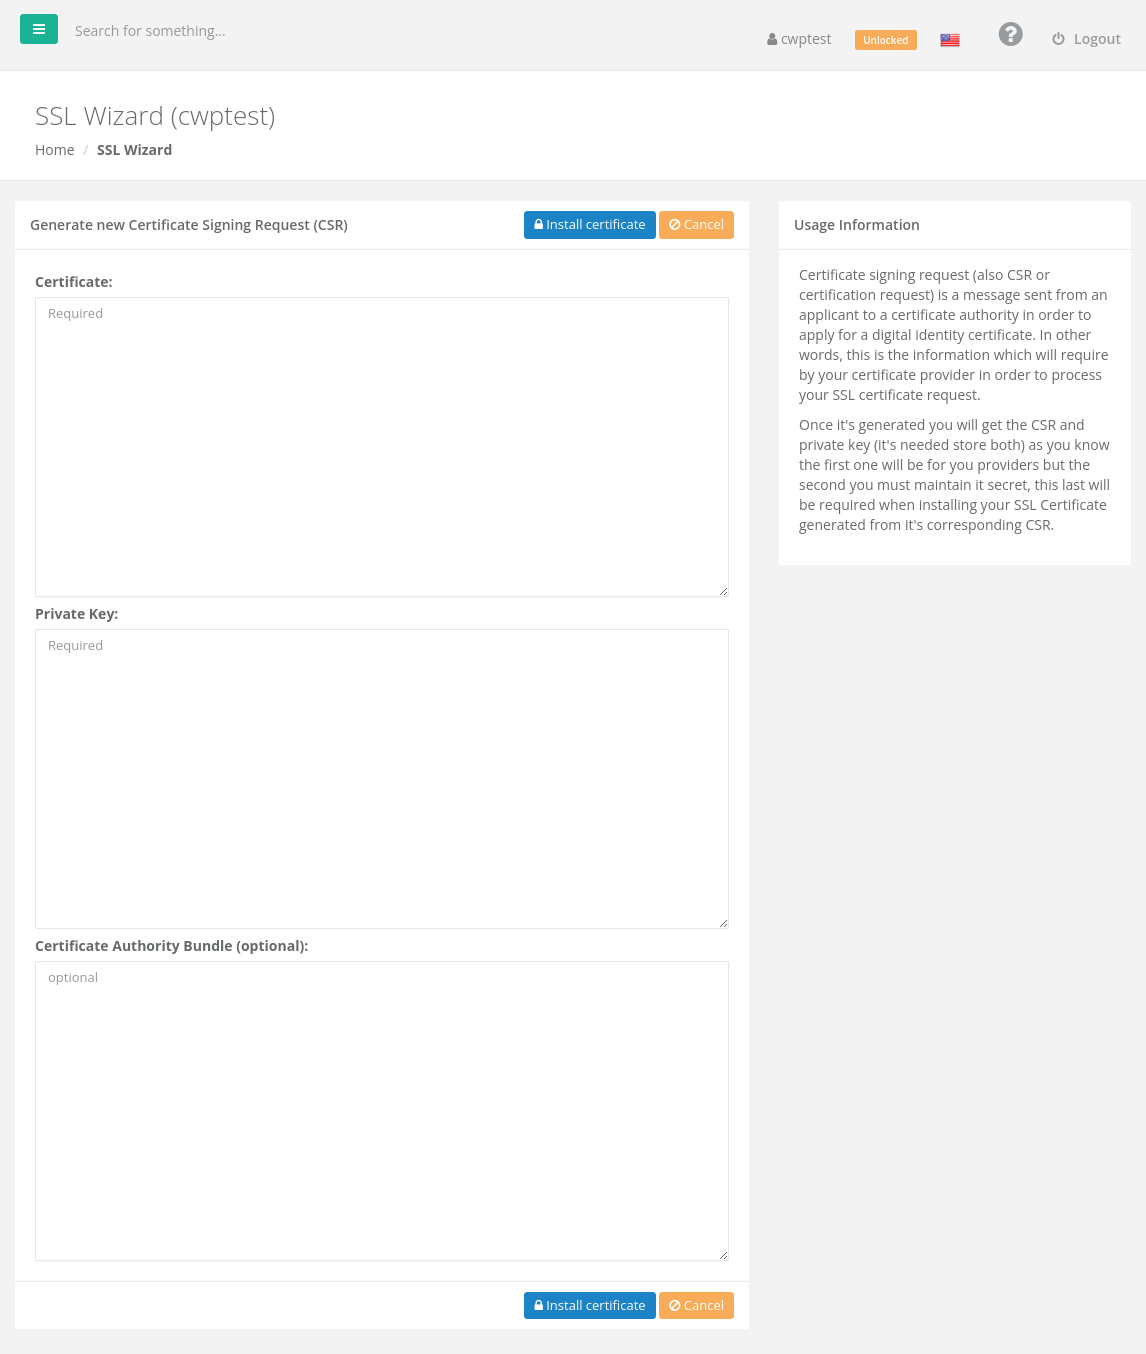This screenshot has width=1146, height=1354.
Task: Select the US flag language icon
Action: point(950,40)
